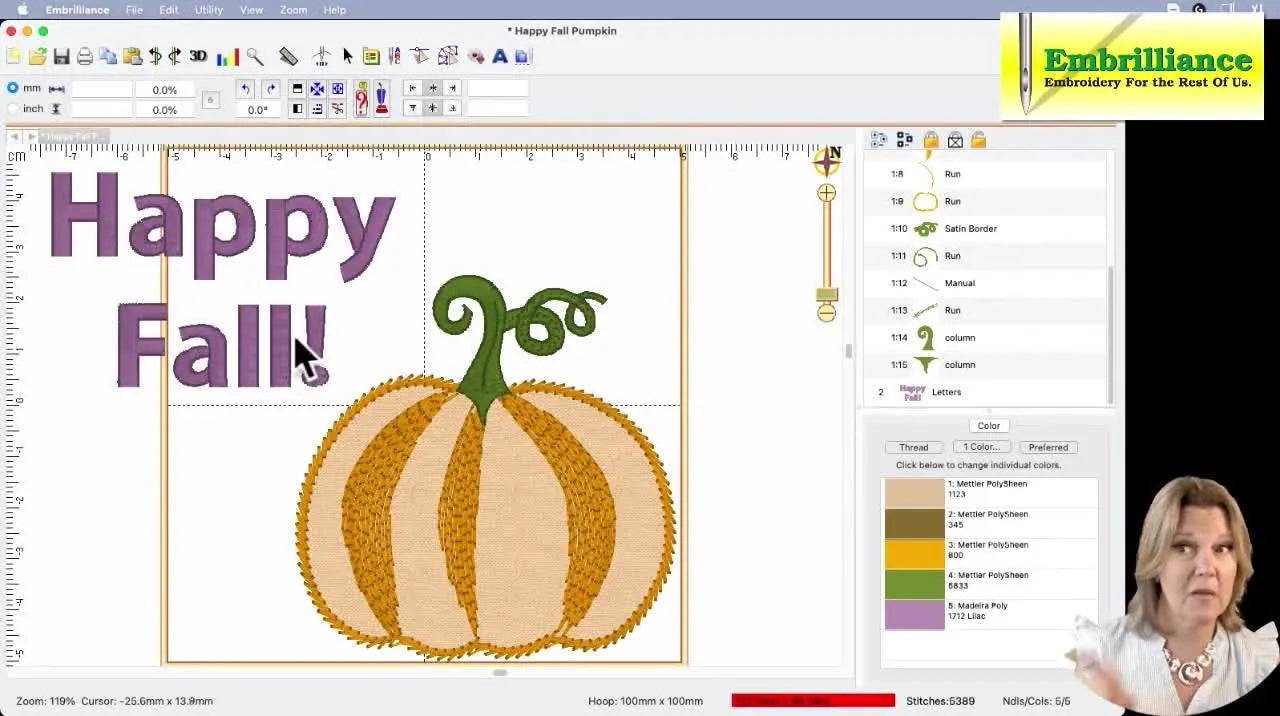Open the View menu
The height and width of the screenshot is (716, 1280).
[x=251, y=10]
